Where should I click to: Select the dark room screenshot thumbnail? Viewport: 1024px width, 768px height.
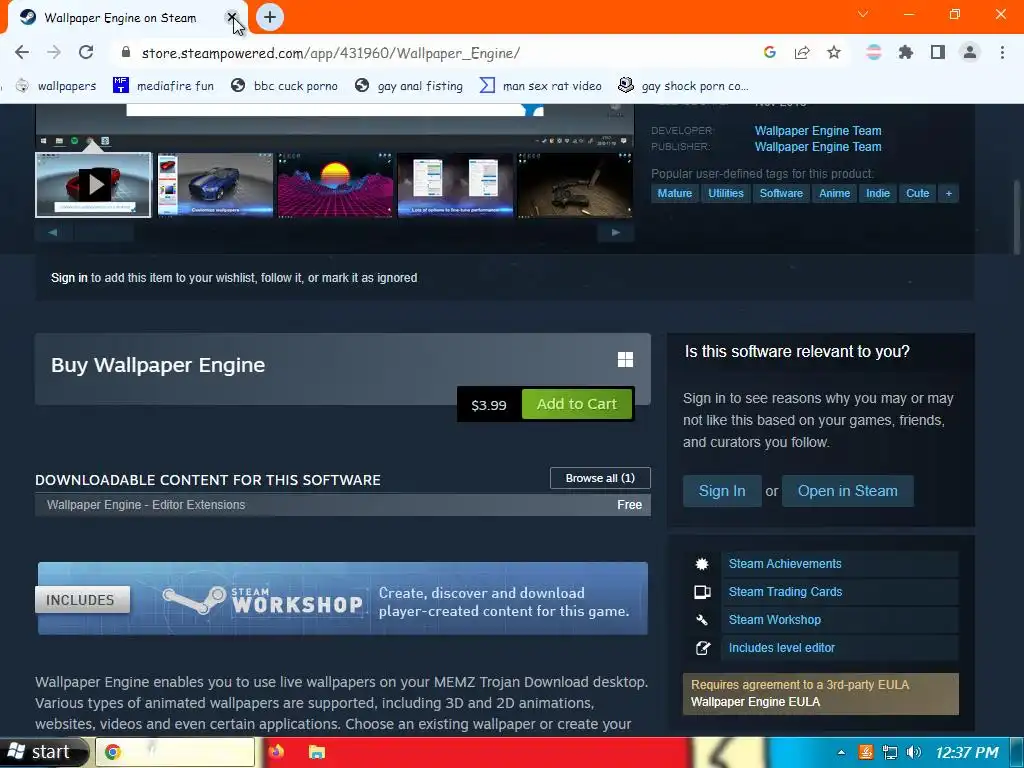click(575, 185)
